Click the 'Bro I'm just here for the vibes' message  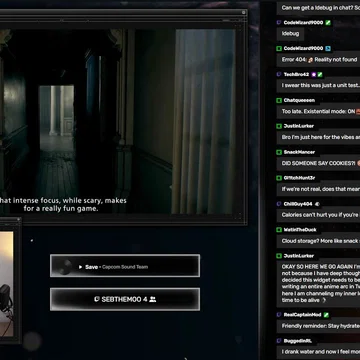tap(318, 137)
